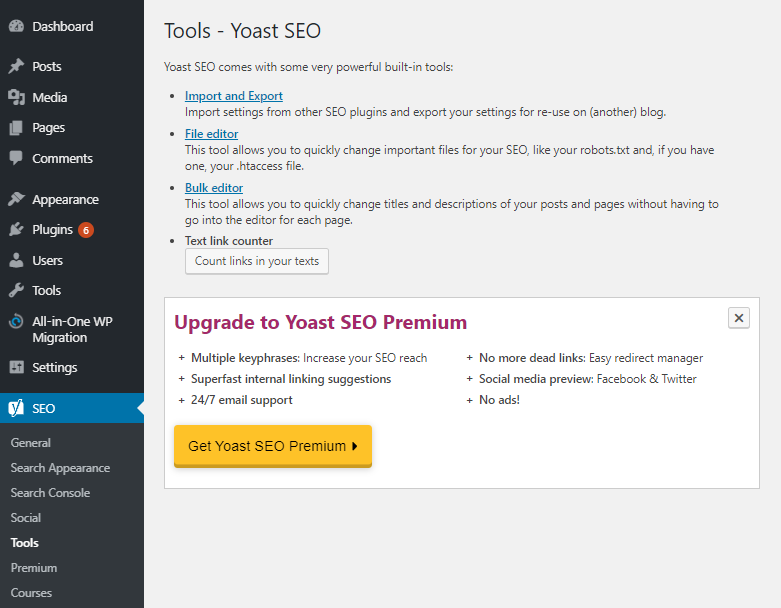Open Search Appearance submenu item

pyautogui.click(x=60, y=468)
